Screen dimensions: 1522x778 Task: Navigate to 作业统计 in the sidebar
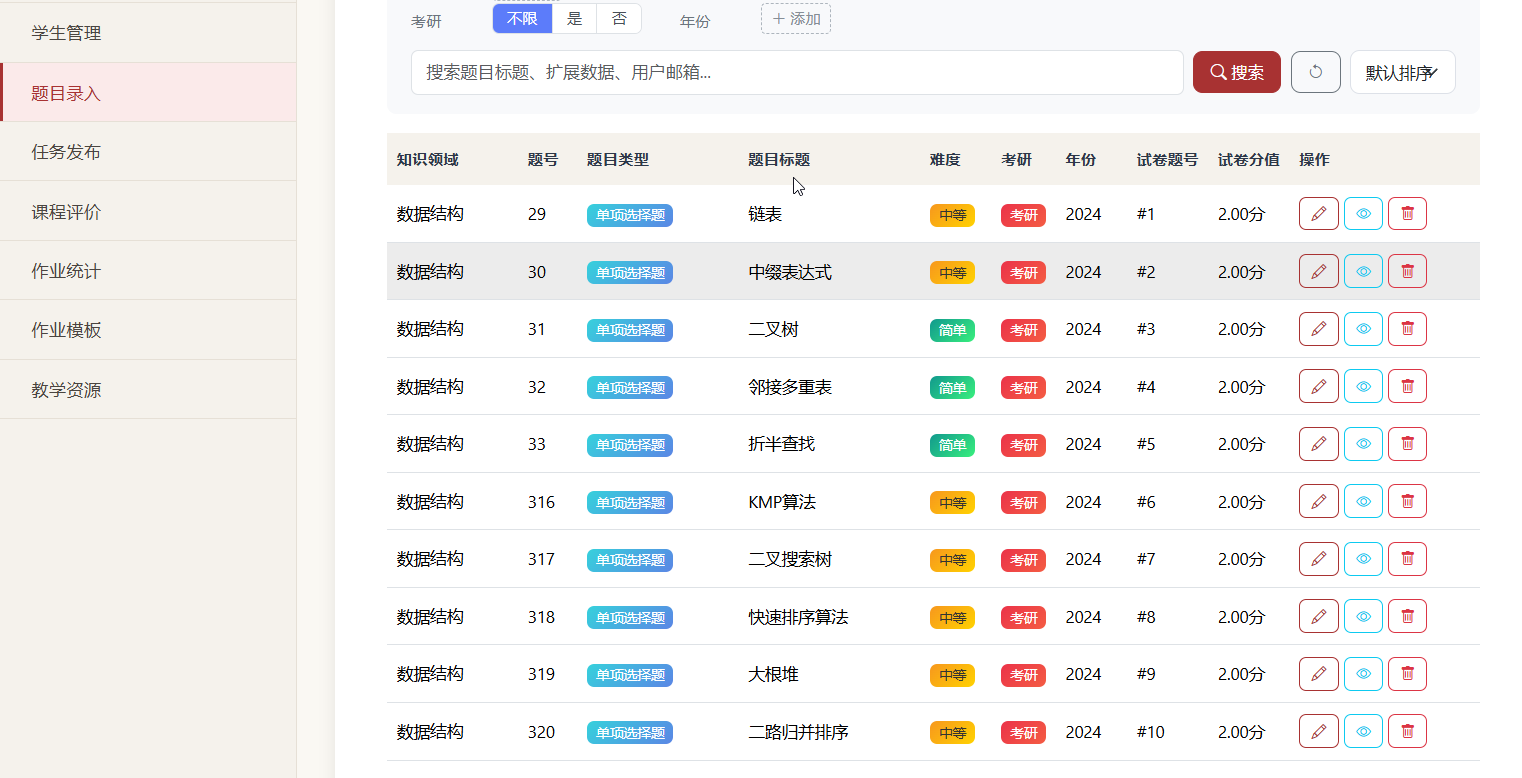pos(148,271)
